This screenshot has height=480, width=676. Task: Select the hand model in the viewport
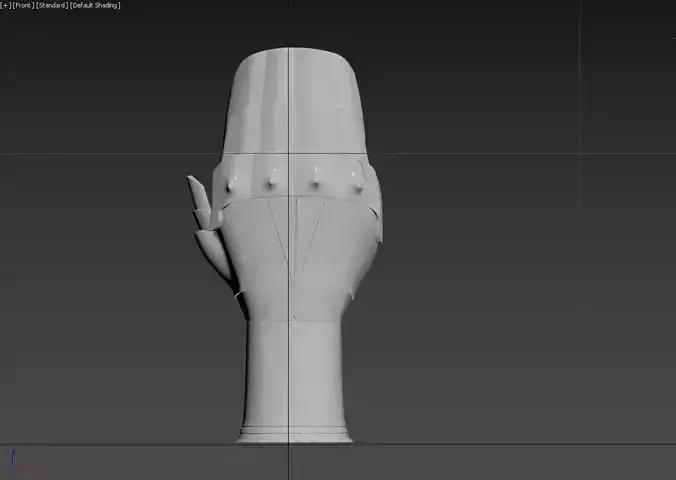[293, 246]
